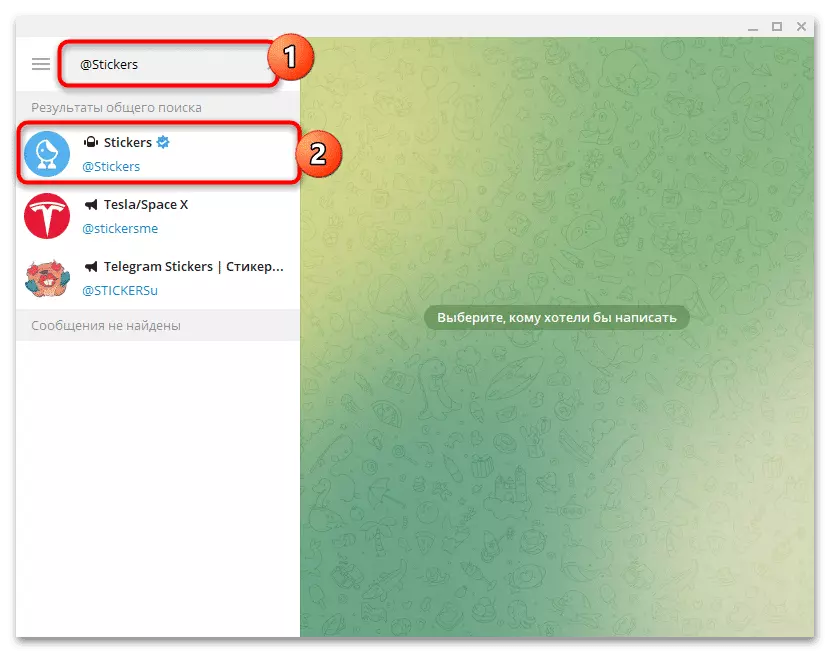The height and width of the screenshot is (653, 830).
Task: Click the 'Результаты общего поиска' header
Action: [x=116, y=107]
